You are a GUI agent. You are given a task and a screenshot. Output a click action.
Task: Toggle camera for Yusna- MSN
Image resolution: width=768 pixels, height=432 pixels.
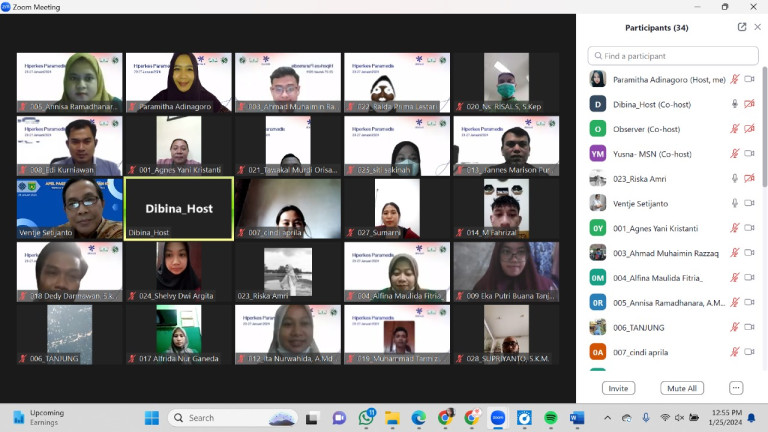[x=749, y=153]
